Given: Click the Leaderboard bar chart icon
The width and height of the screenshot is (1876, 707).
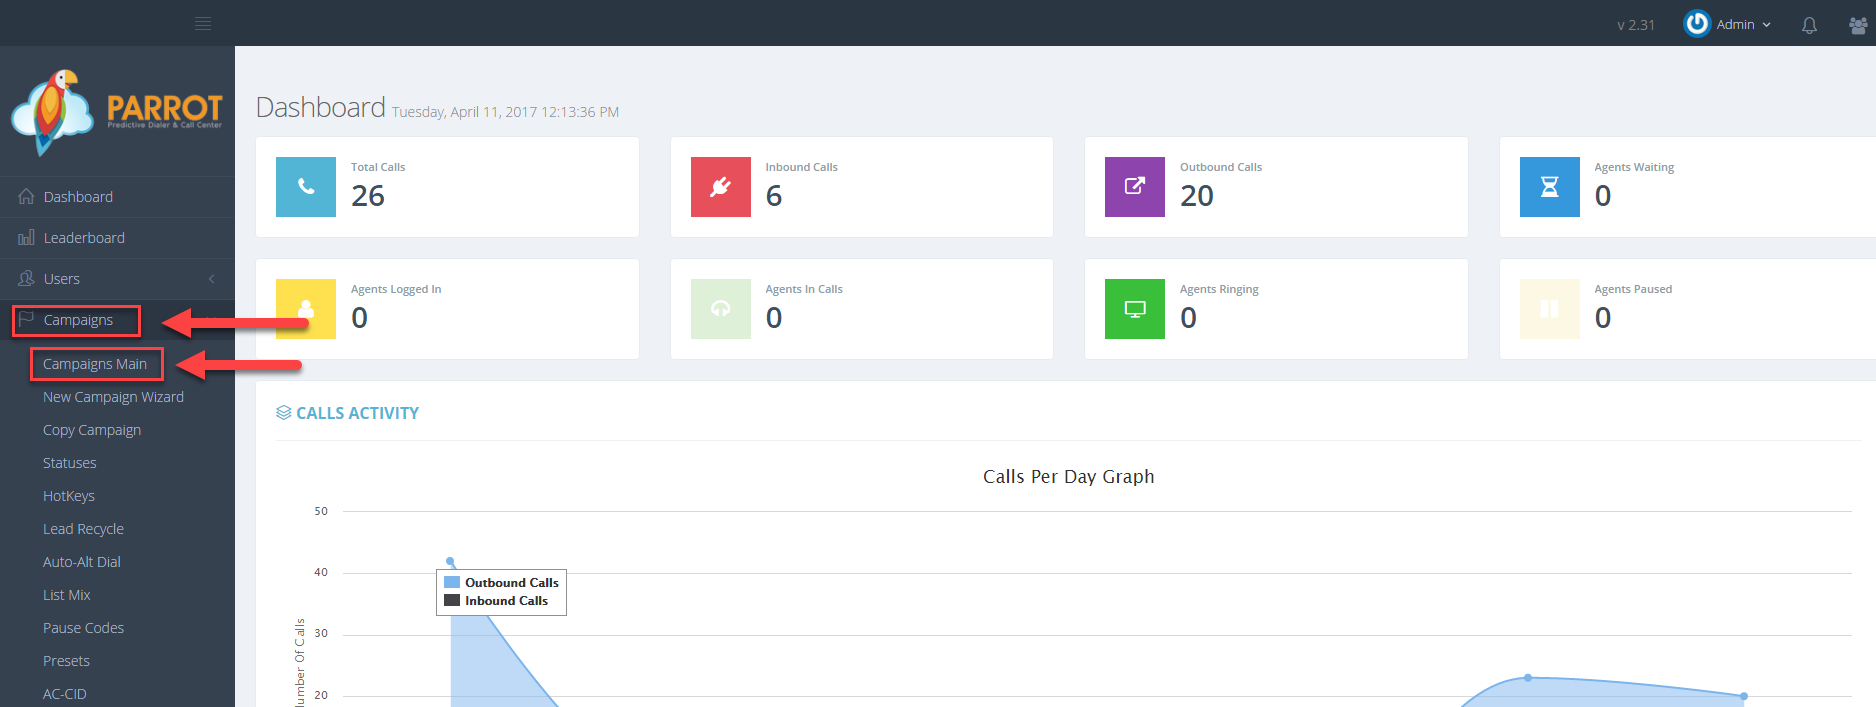Looking at the screenshot, I should 26,238.
